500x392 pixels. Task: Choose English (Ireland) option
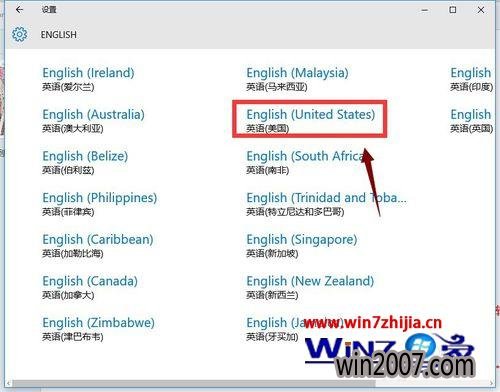coord(88,79)
